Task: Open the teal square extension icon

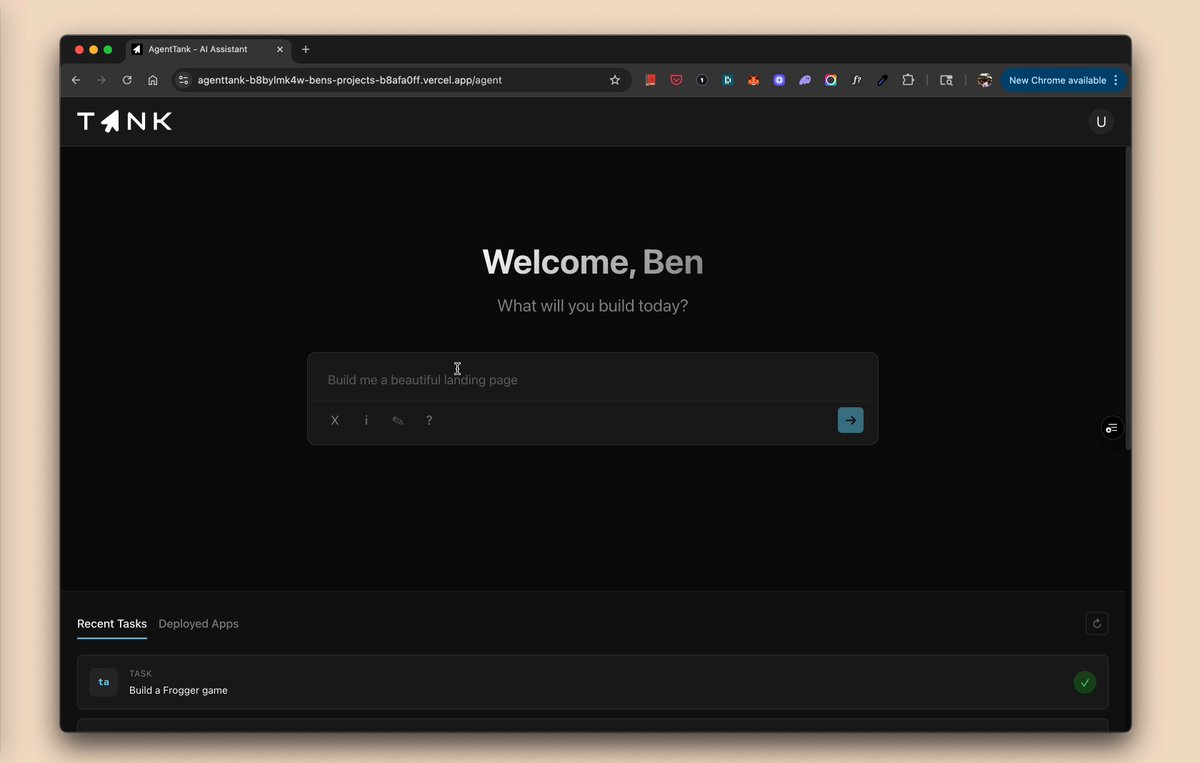Action: [728, 80]
